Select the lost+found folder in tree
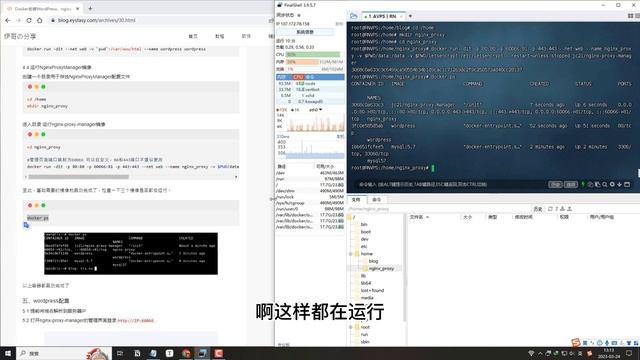Screen dimensions: 640x360 [372, 291]
